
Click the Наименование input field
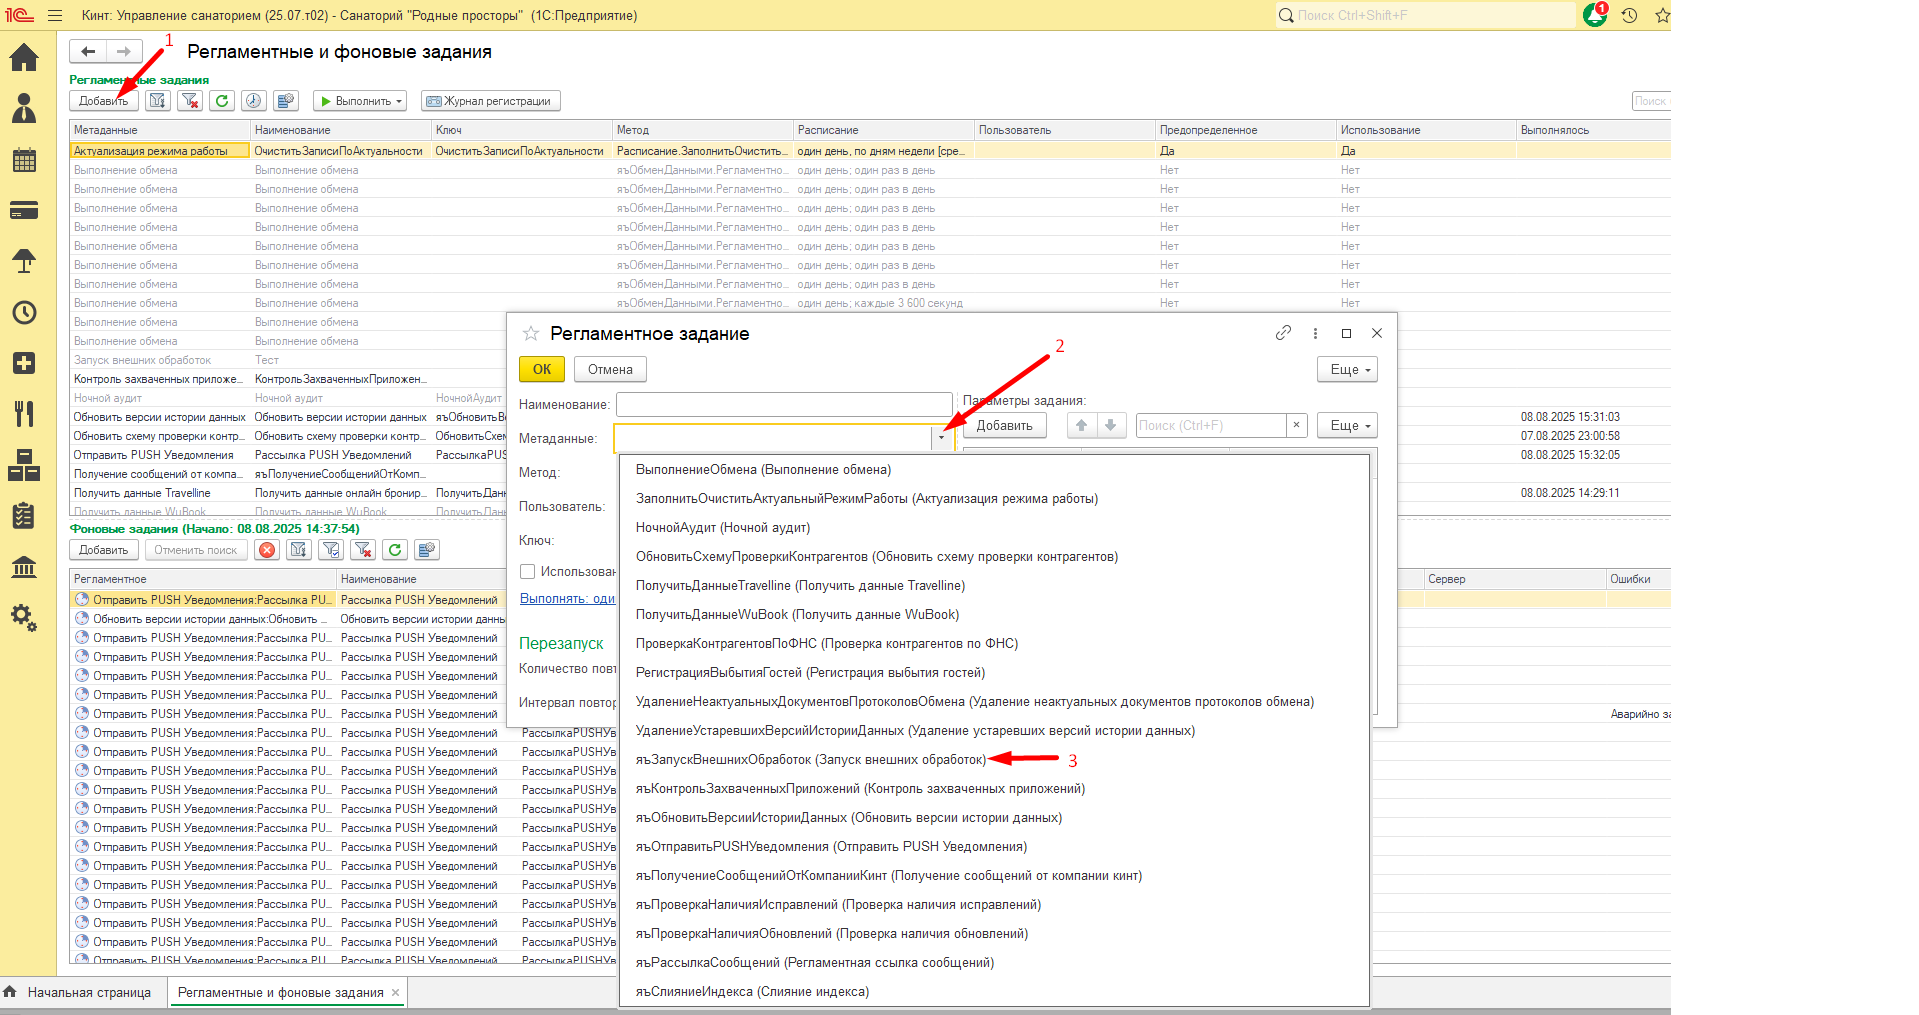pos(783,404)
